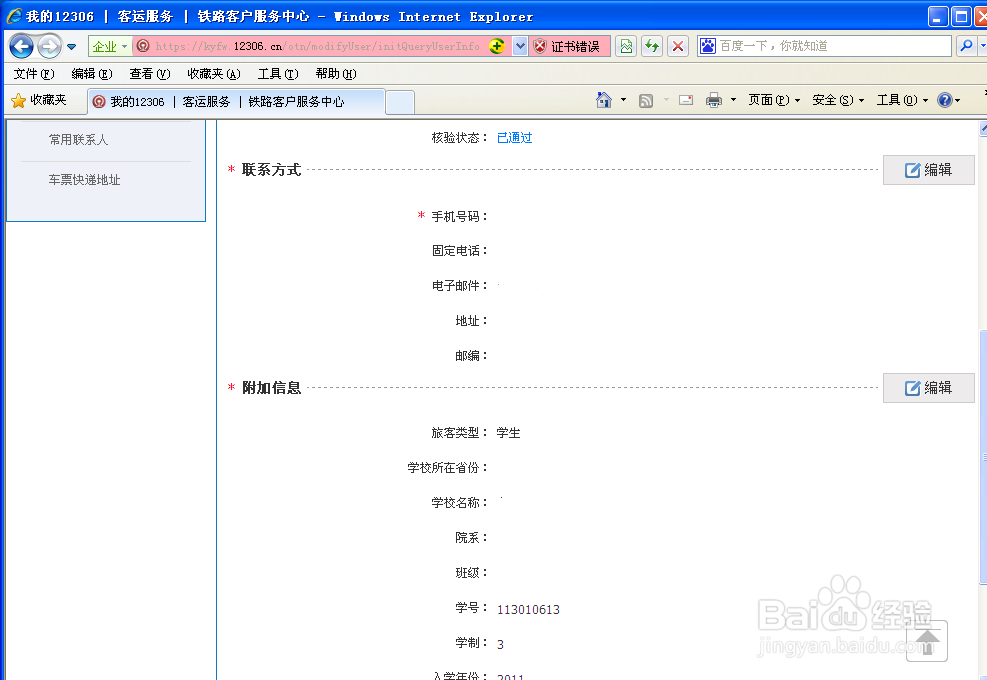Open help via the question mark icon

click(x=945, y=101)
